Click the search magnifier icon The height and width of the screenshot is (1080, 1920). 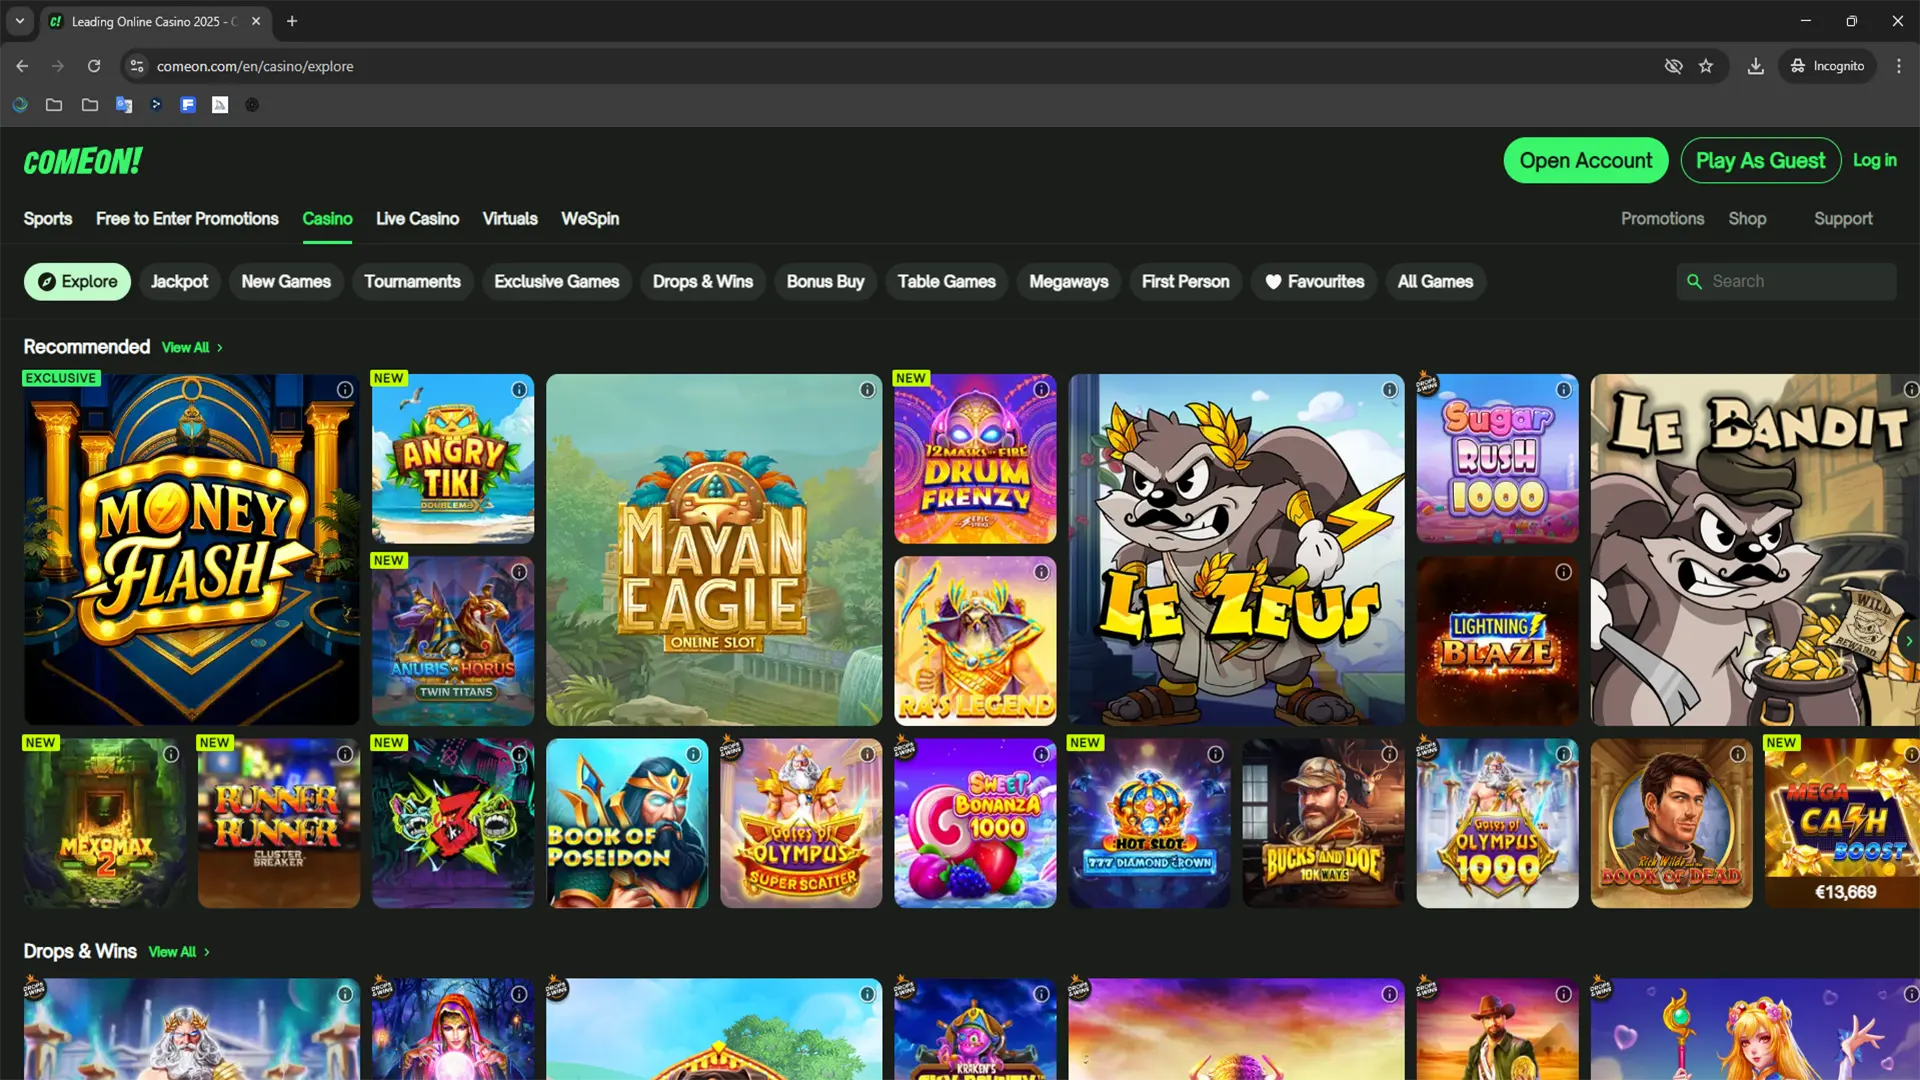pyautogui.click(x=1694, y=282)
